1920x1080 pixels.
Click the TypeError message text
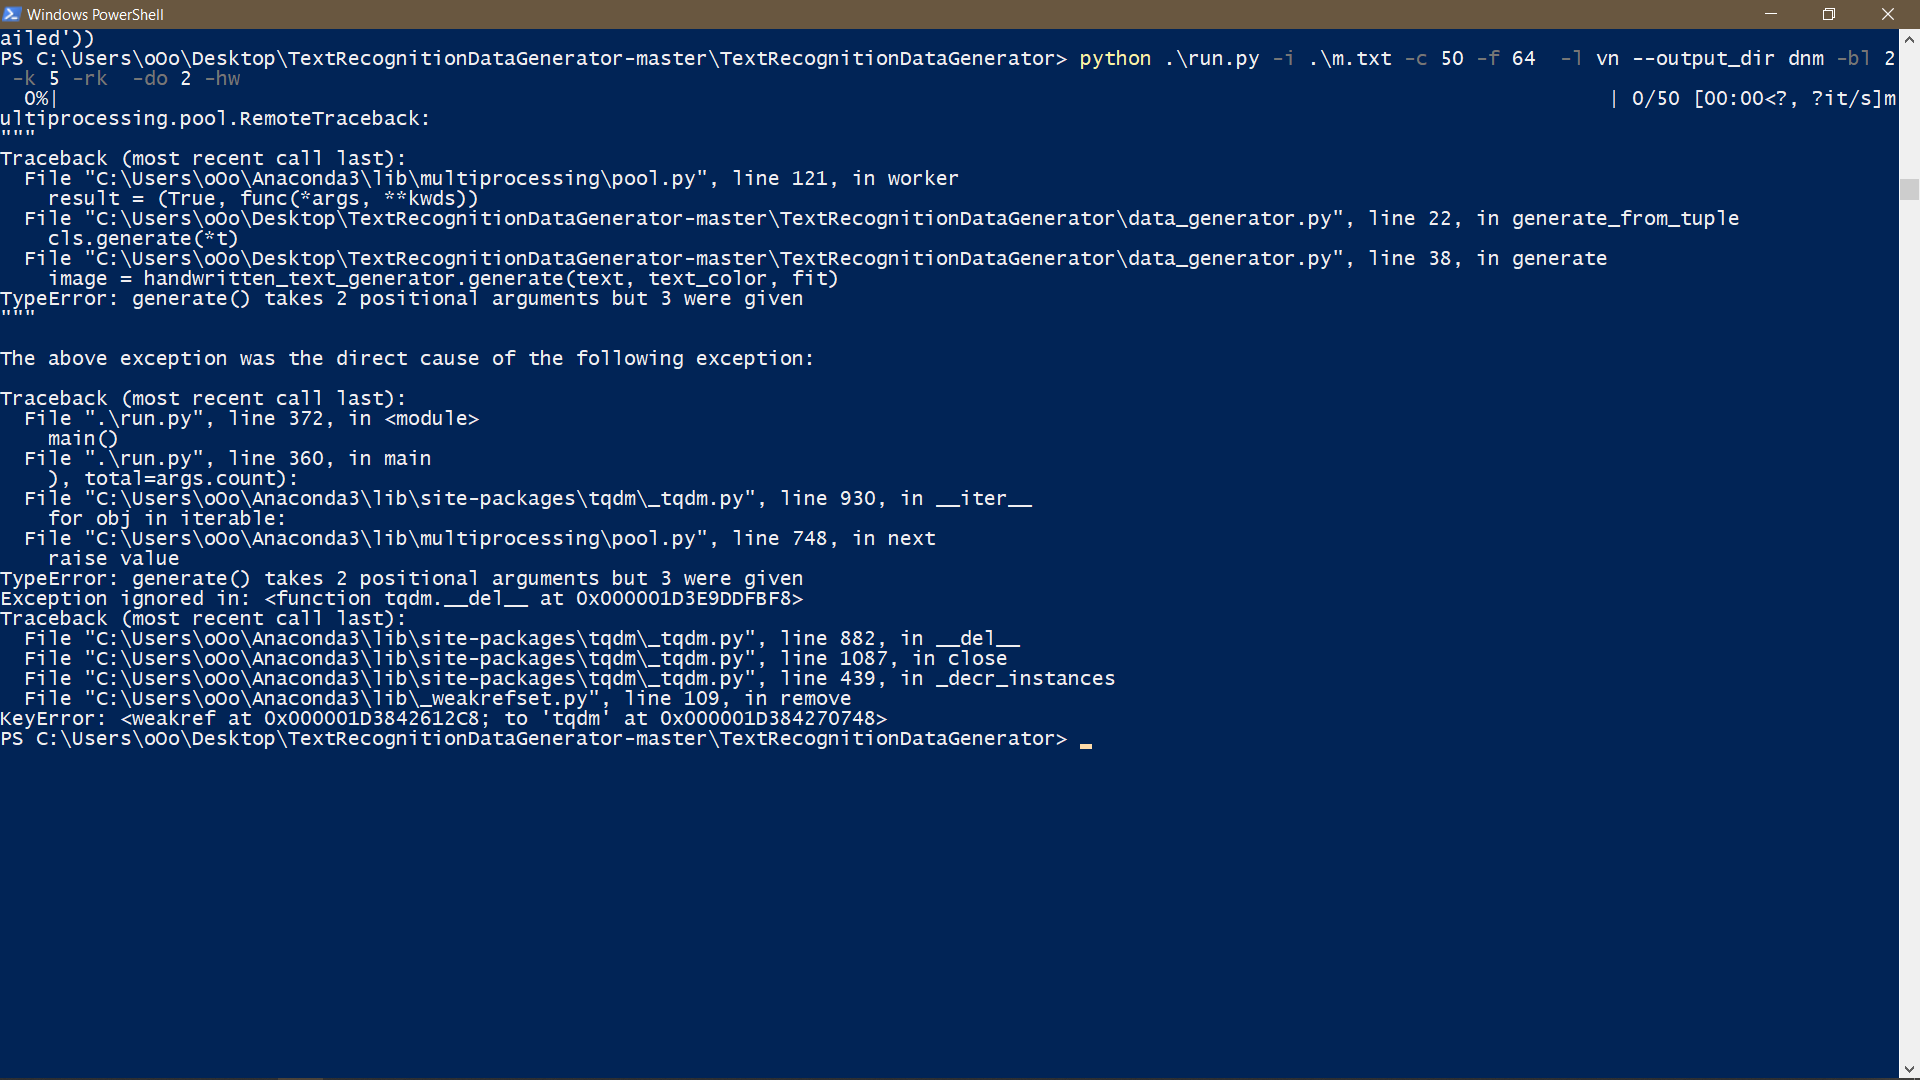[x=400, y=298]
